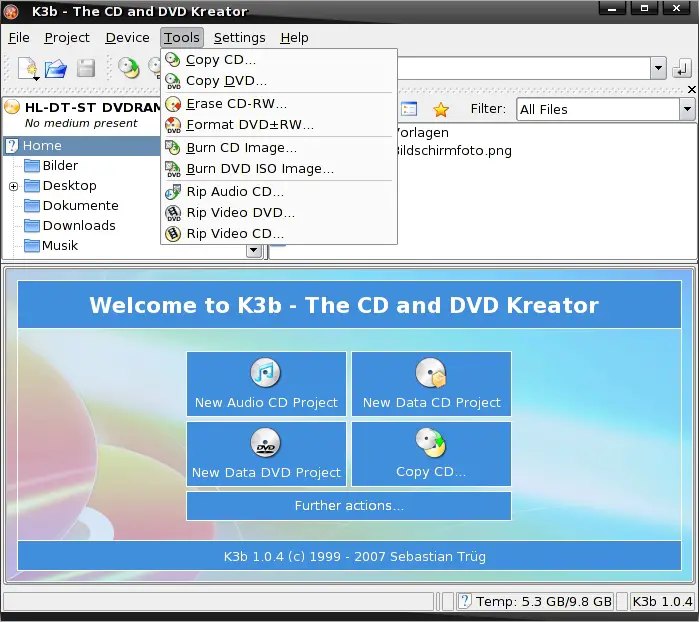
Task: Click the Copy CD... welcome label
Action: (x=431, y=472)
